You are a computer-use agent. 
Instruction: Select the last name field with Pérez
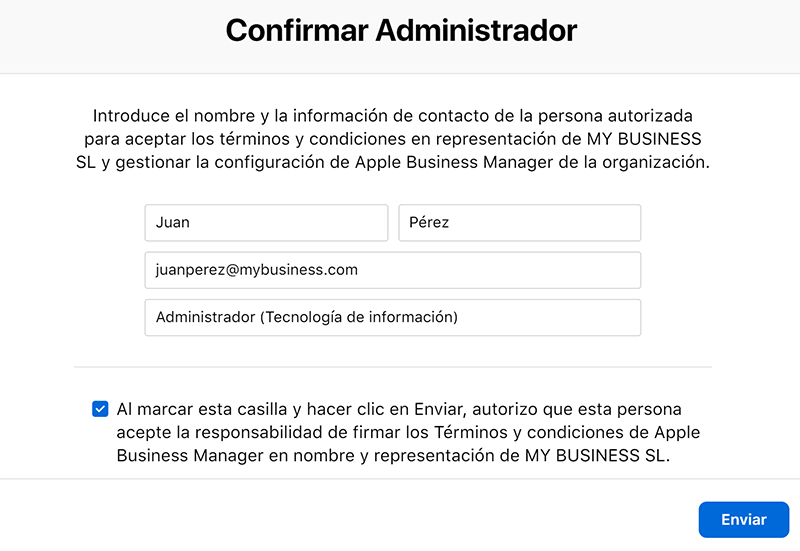coord(519,222)
